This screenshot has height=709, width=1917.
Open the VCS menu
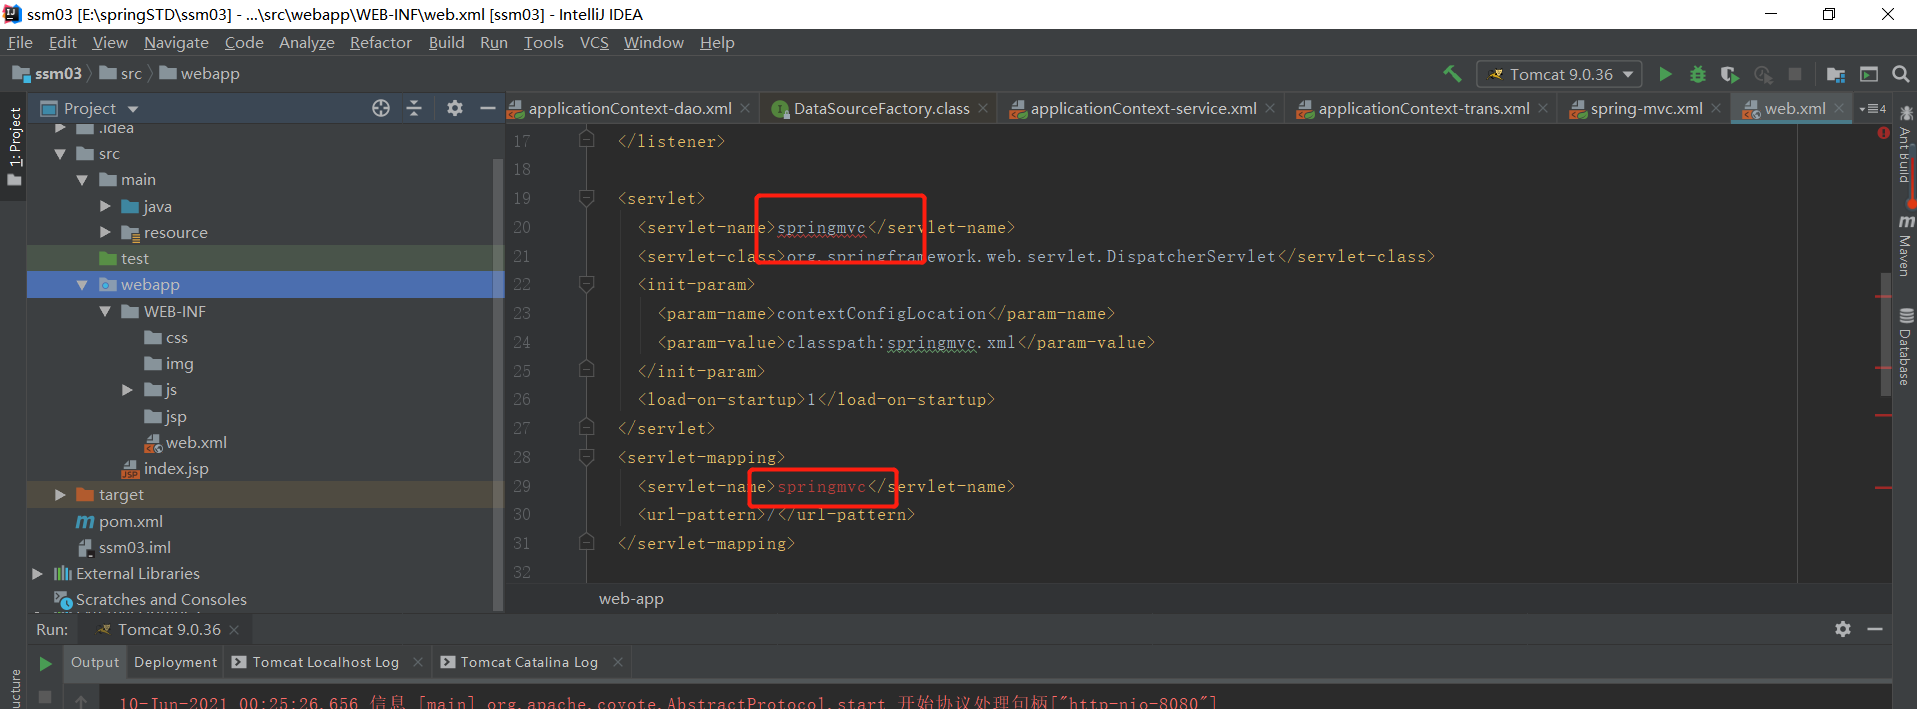594,43
